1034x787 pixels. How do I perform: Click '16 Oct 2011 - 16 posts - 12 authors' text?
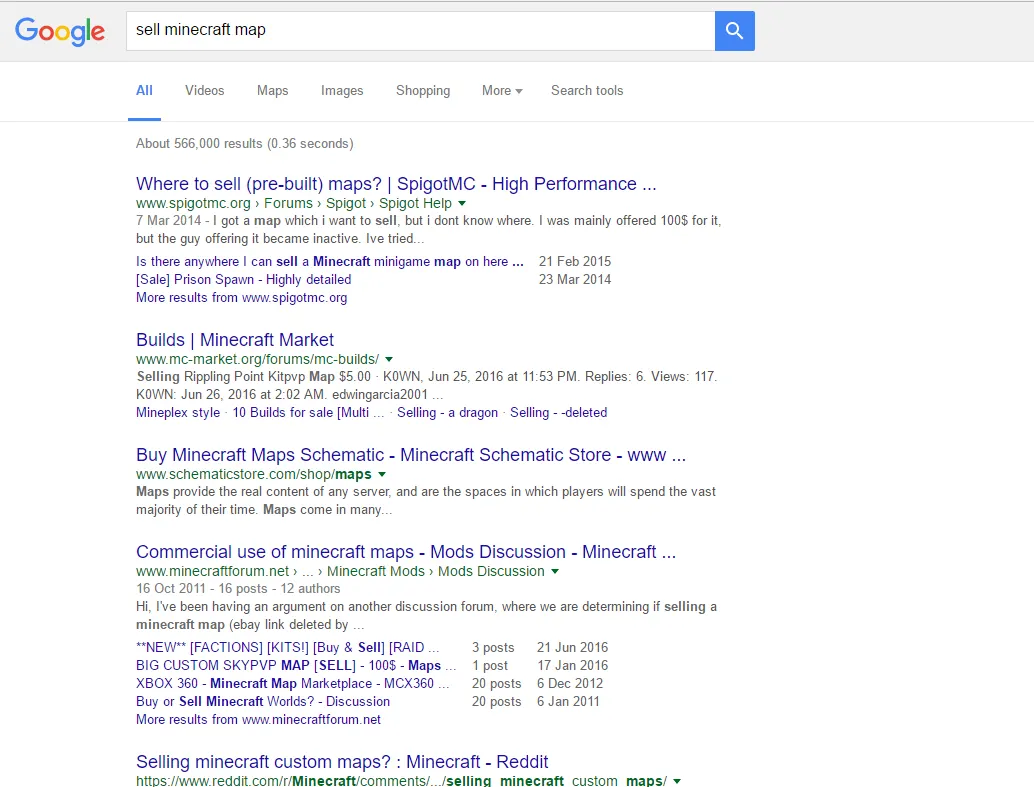pos(238,588)
